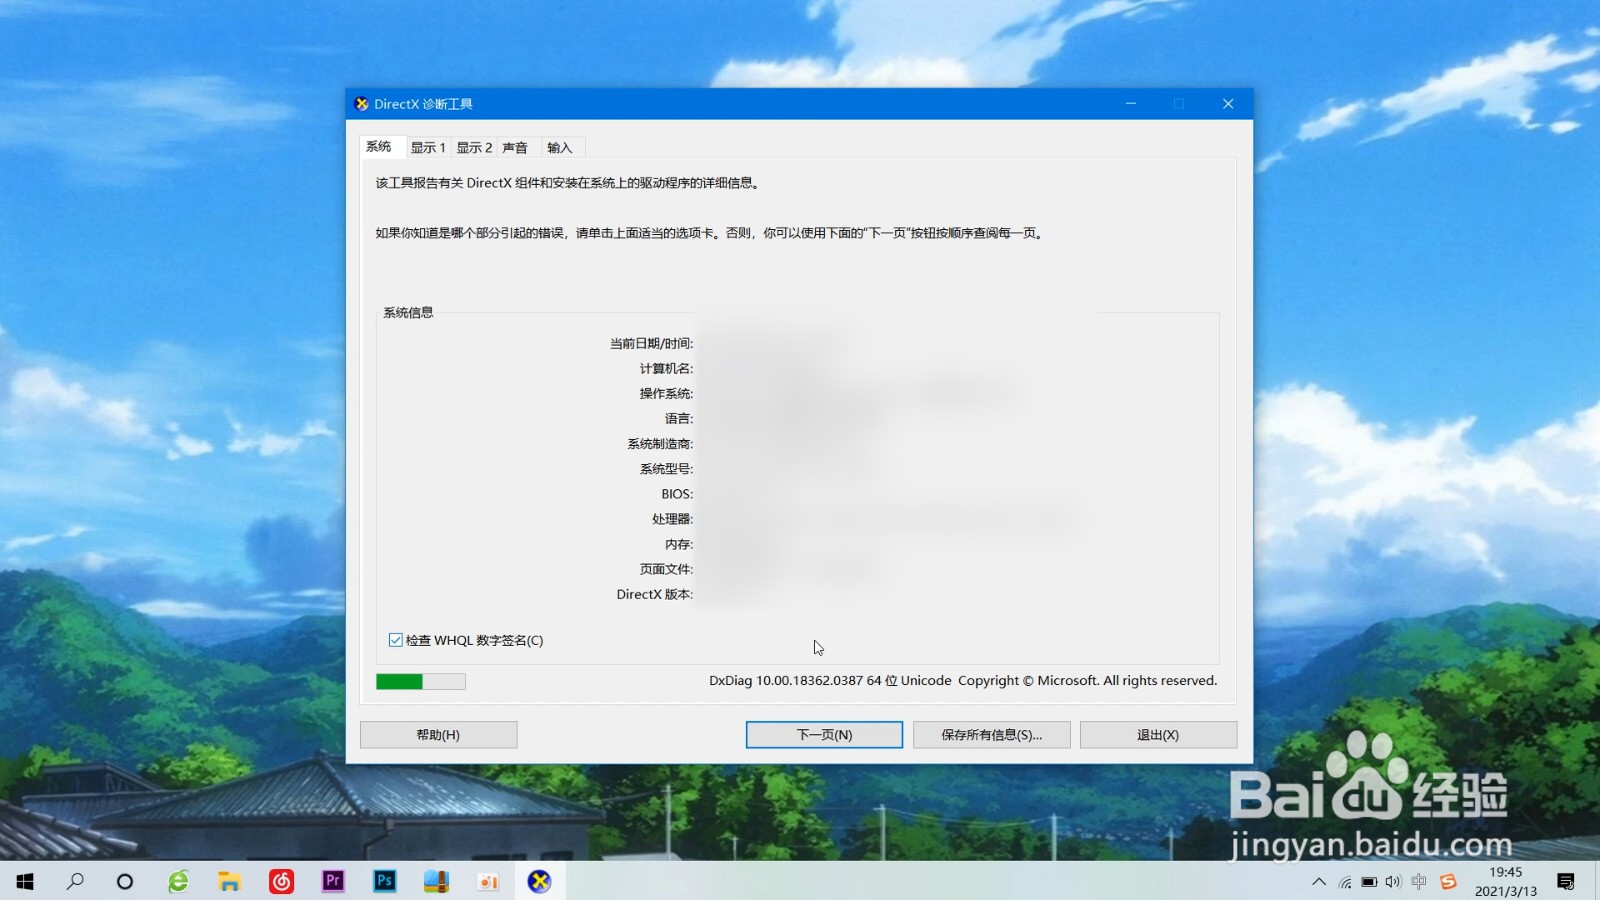Toggle 检查 WHQL 数字签名 checkbox

coord(395,639)
